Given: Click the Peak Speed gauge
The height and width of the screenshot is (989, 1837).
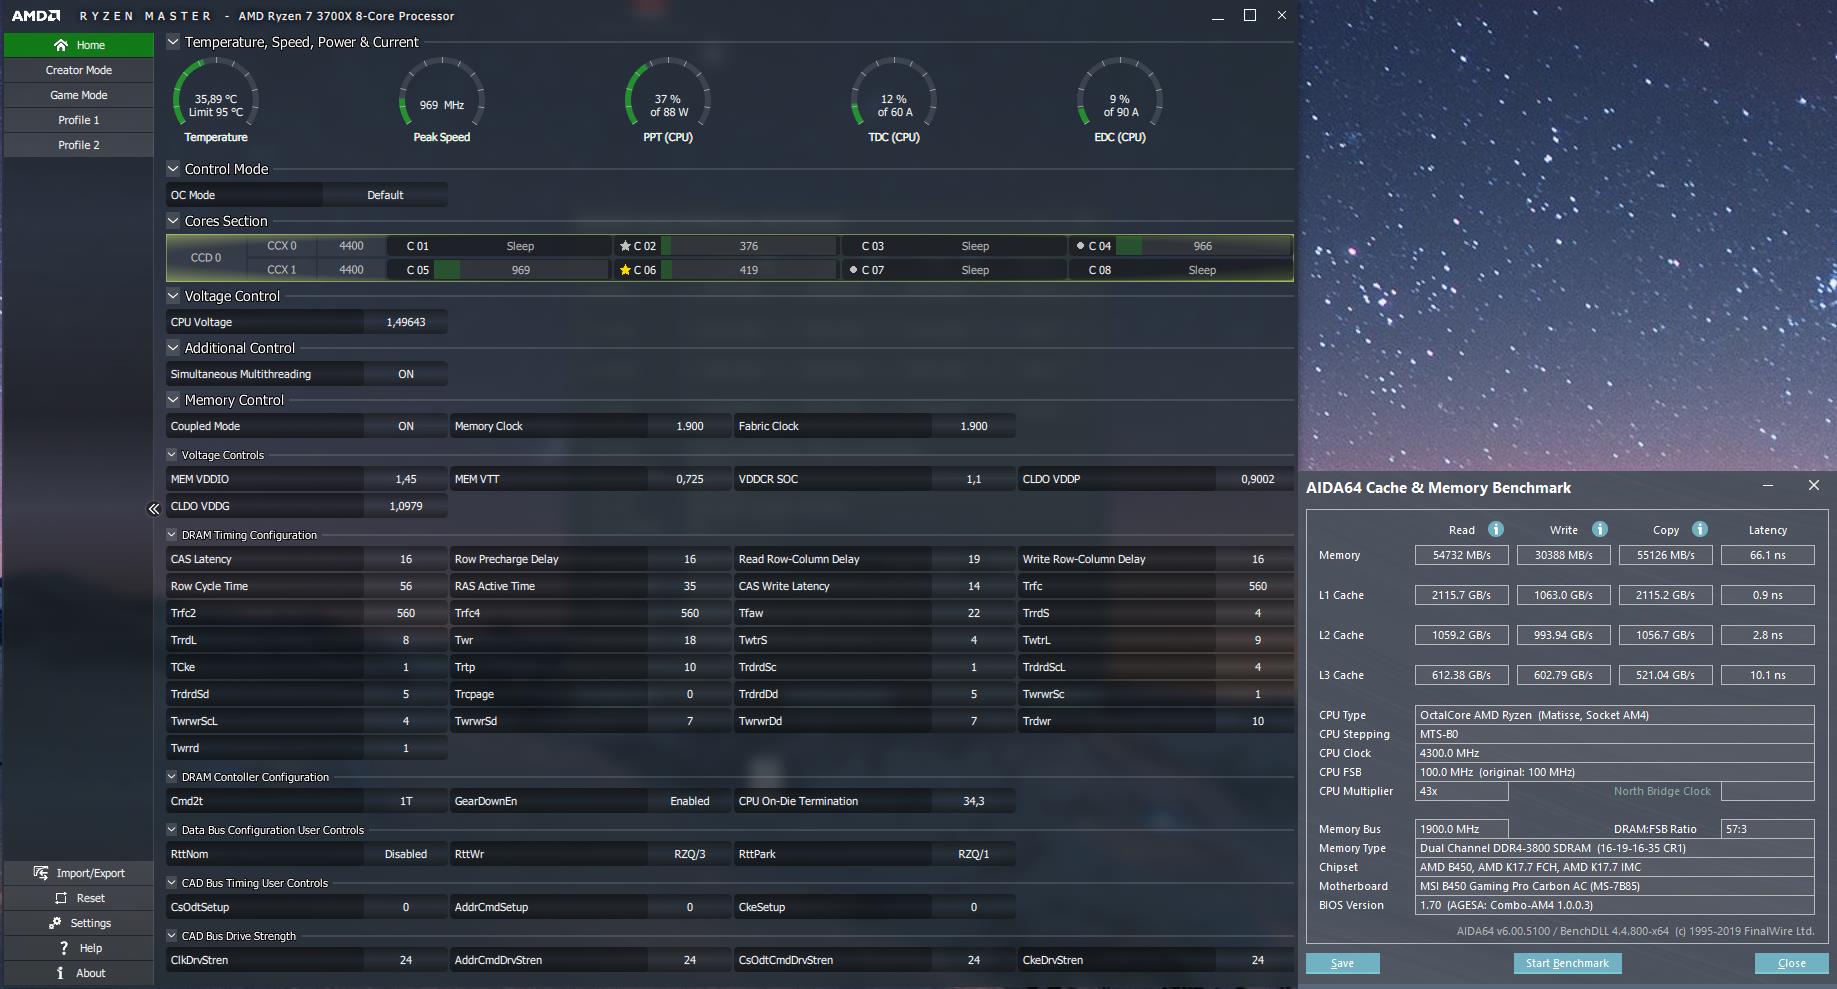Looking at the screenshot, I should (442, 100).
